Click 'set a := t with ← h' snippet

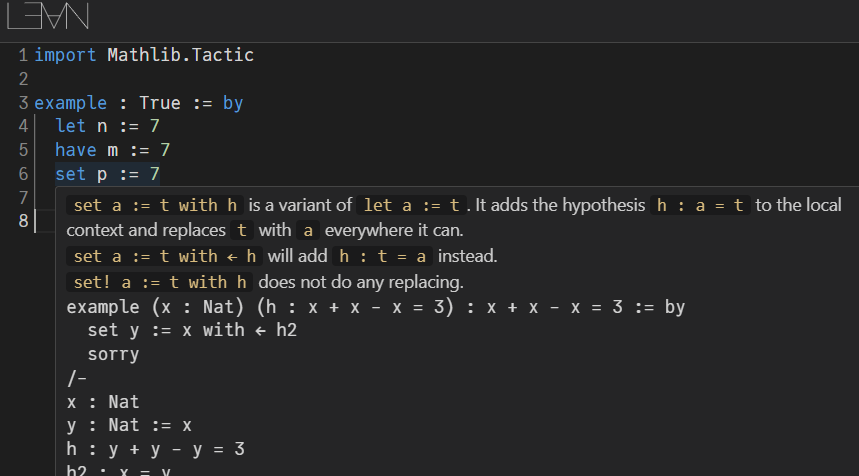click(165, 257)
